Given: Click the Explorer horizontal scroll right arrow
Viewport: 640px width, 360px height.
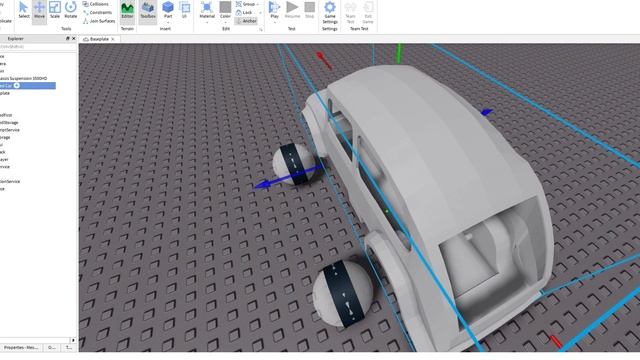Looking at the screenshot, I should 73,340.
